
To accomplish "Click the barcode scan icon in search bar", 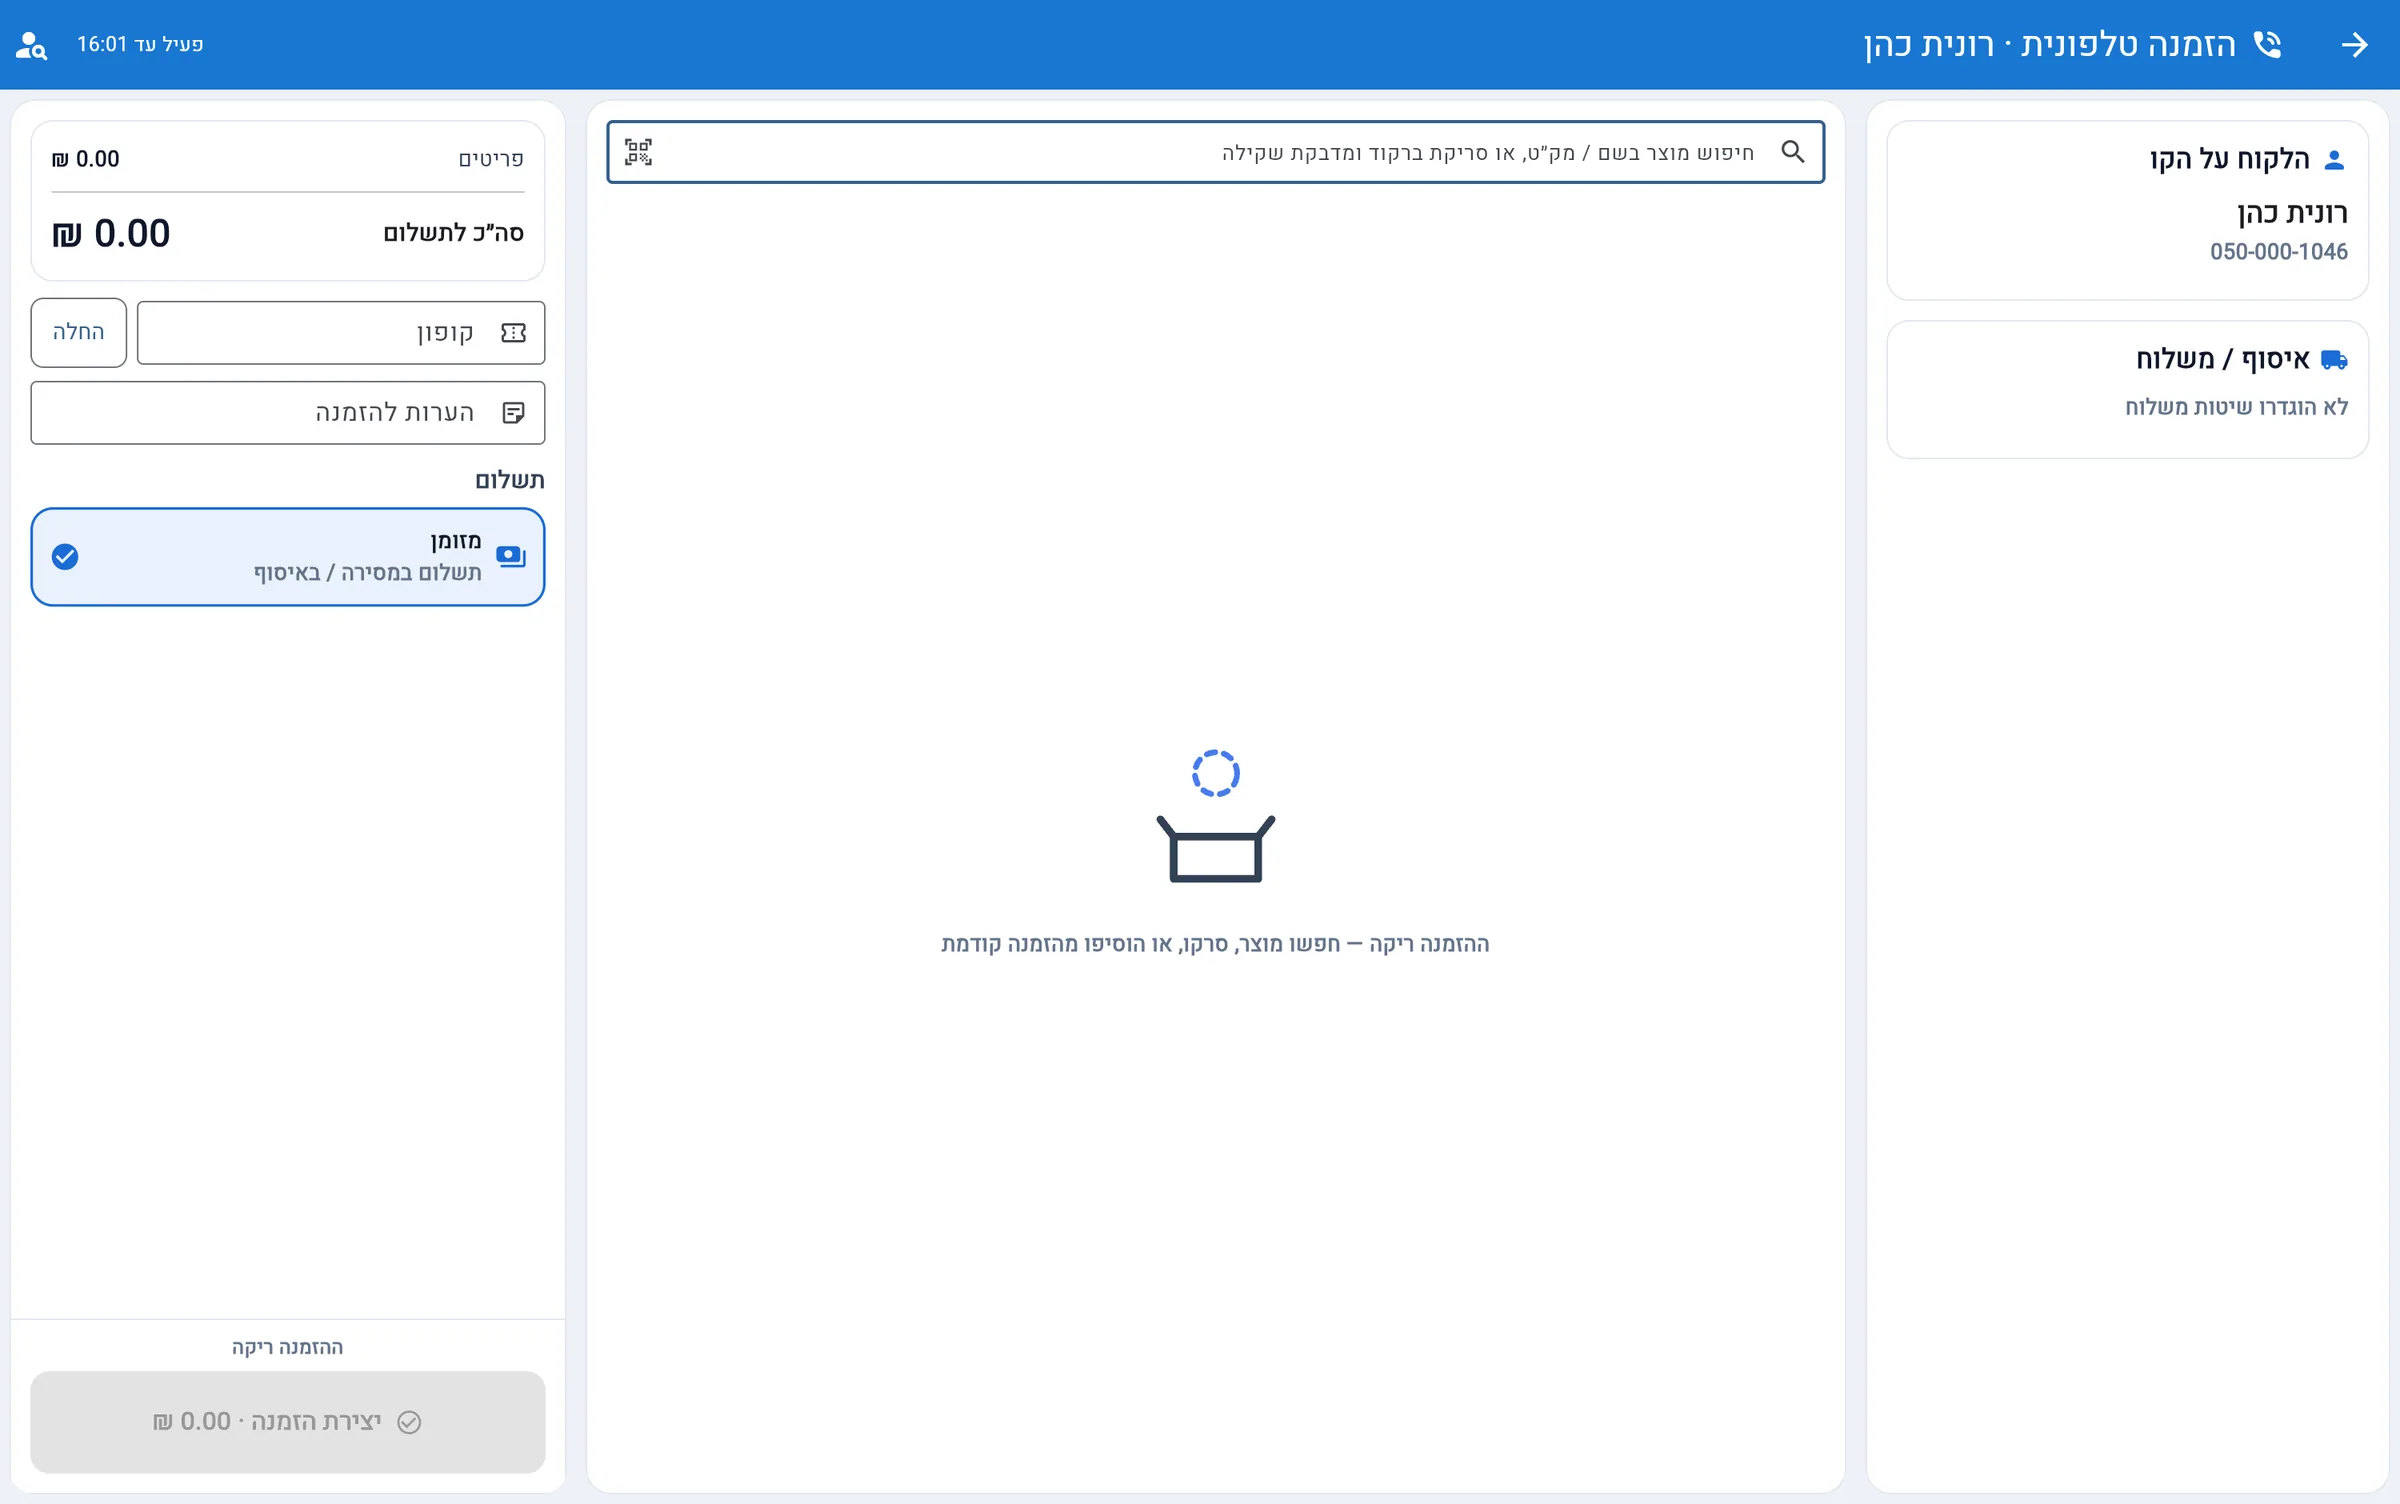I will [x=638, y=152].
